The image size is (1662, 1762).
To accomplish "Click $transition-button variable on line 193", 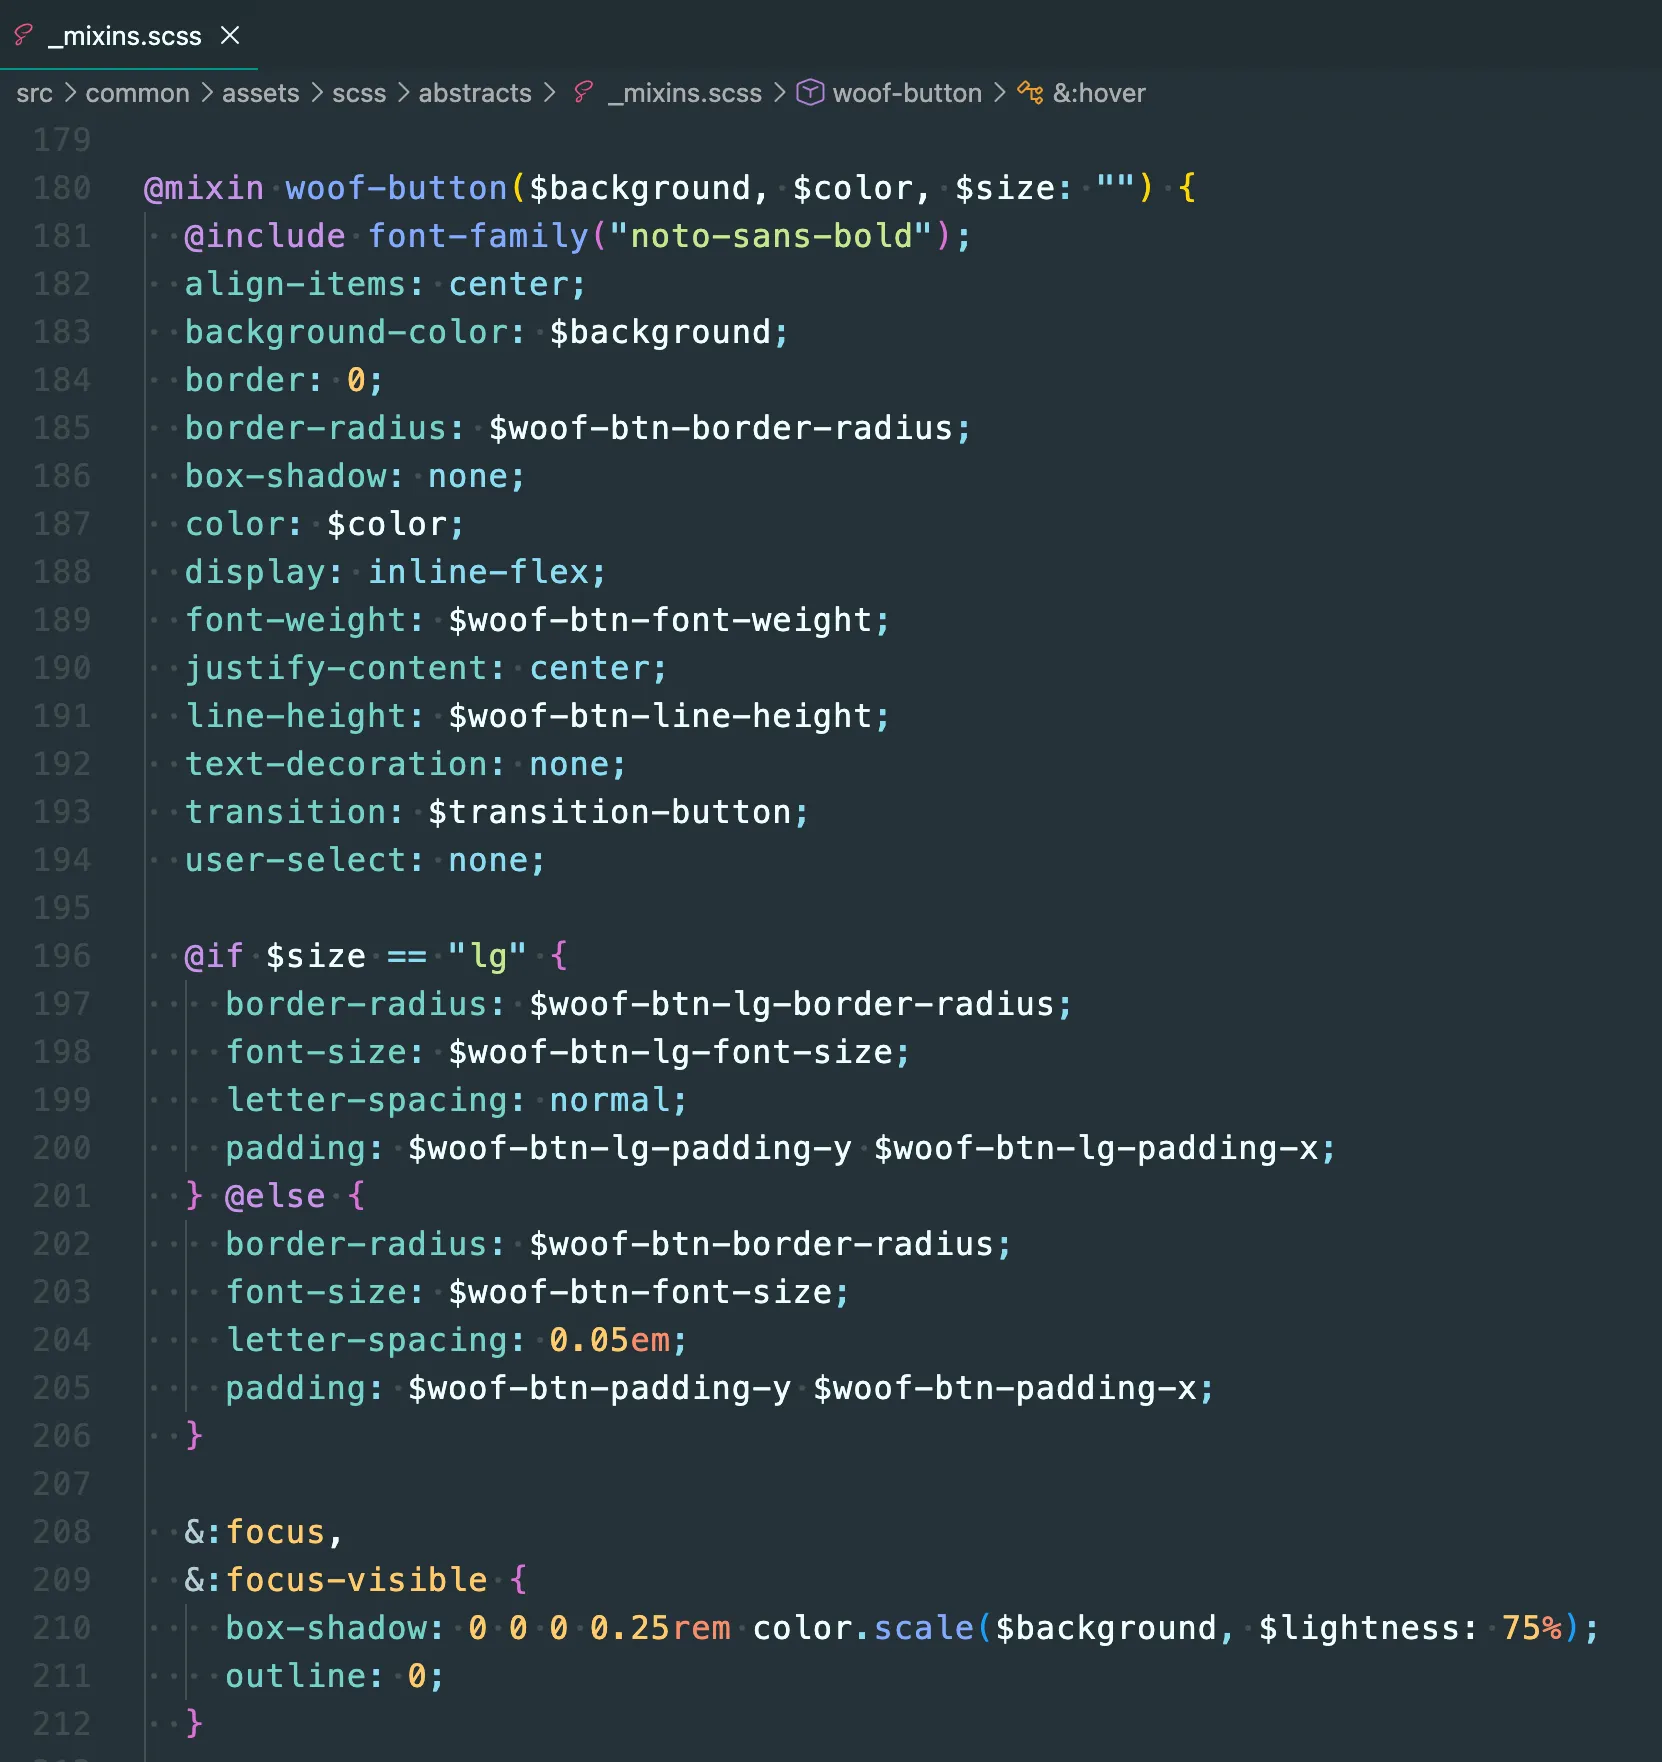I will click(x=610, y=812).
